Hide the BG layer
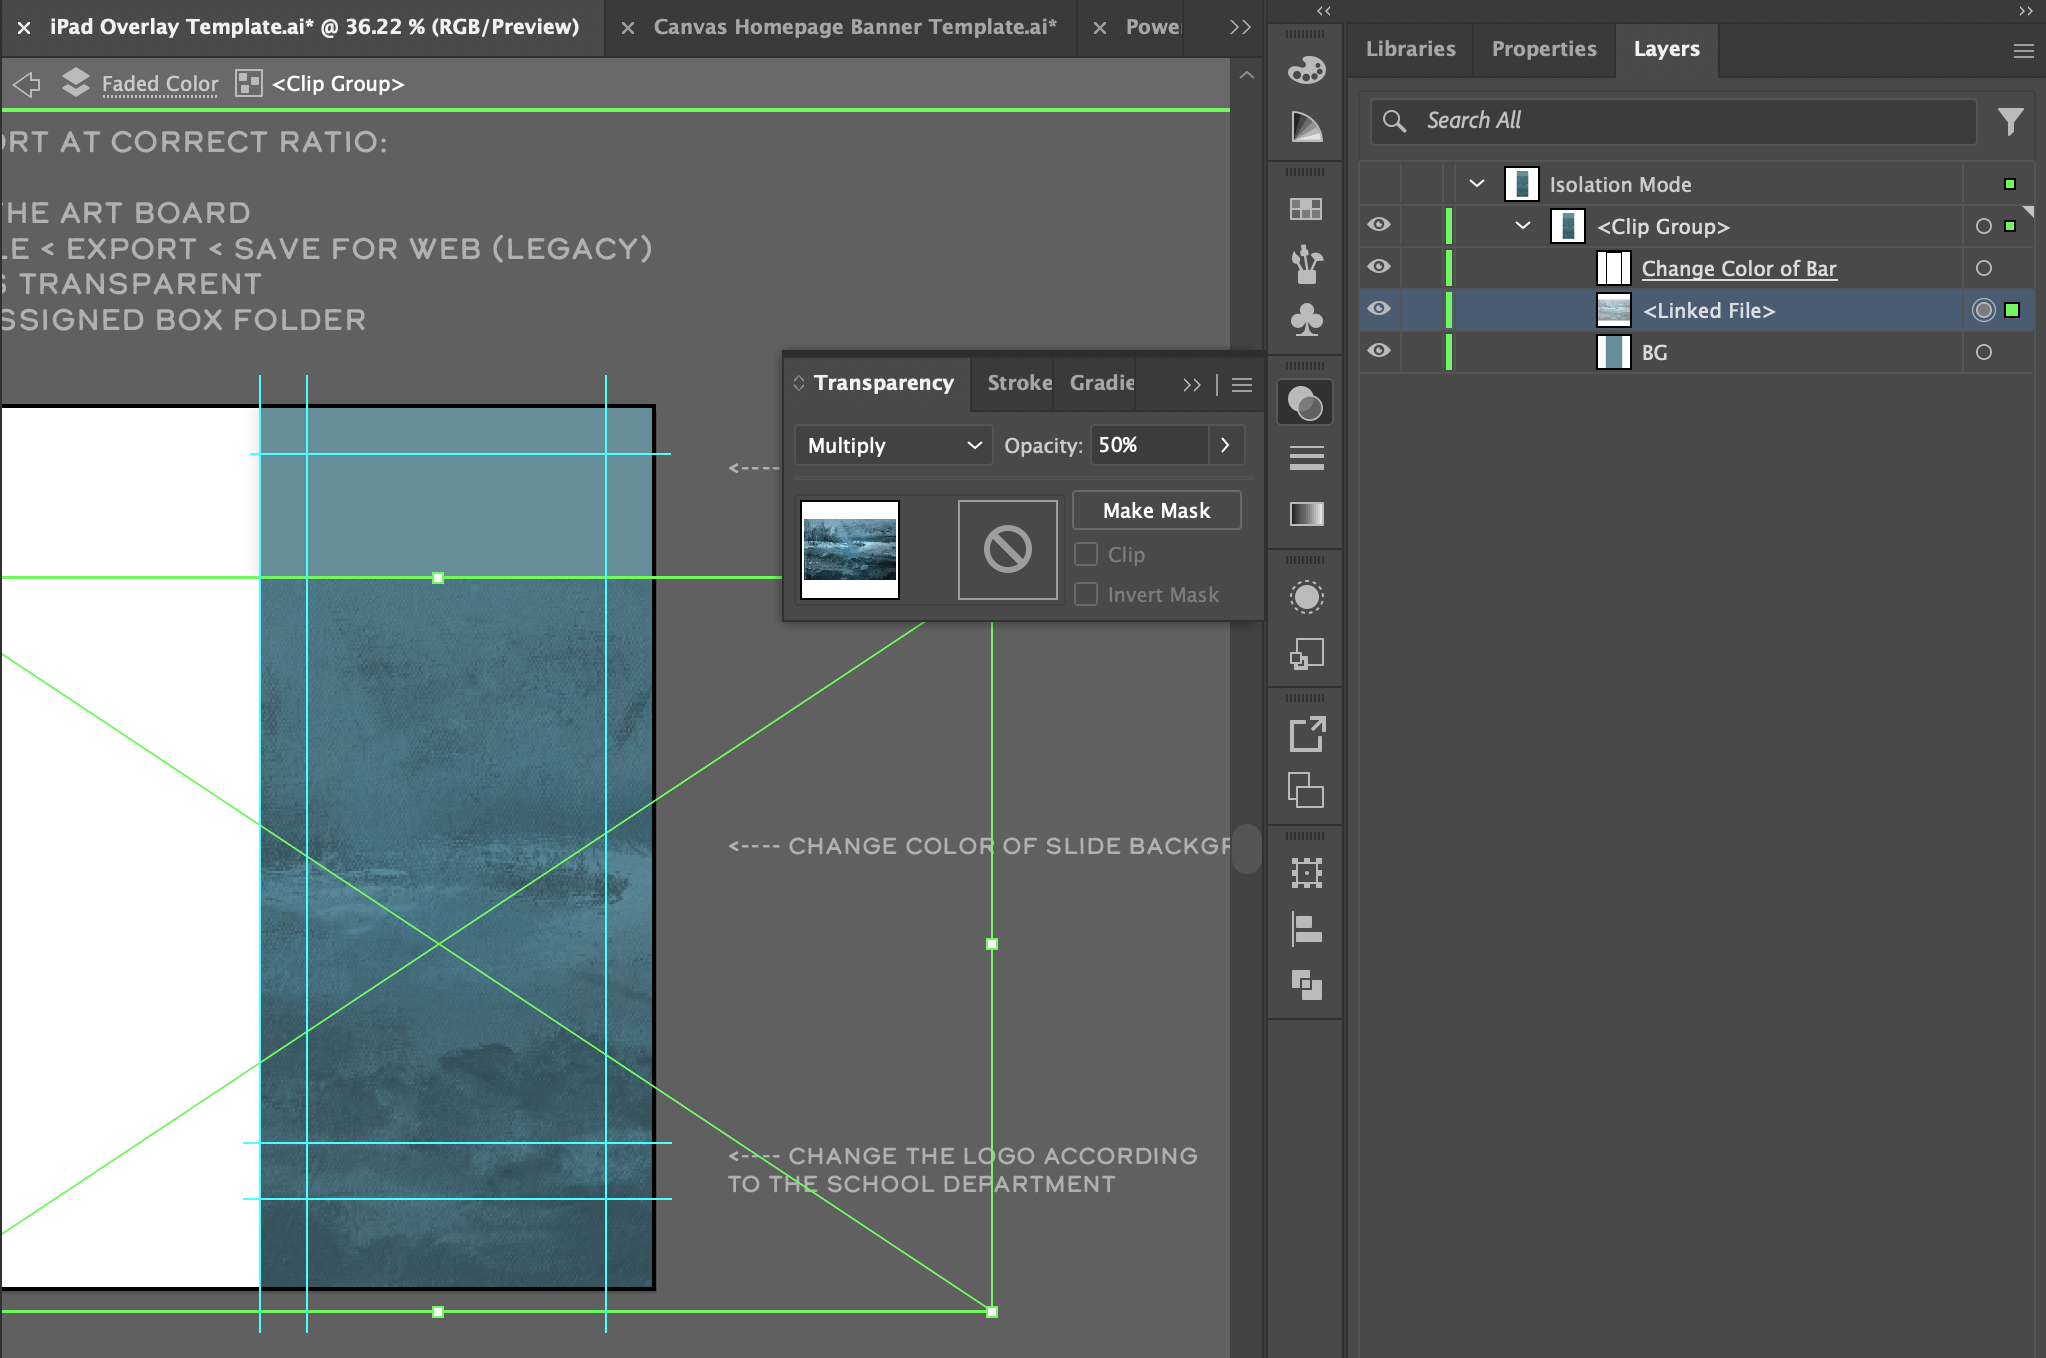This screenshot has height=1358, width=2046. (x=1379, y=351)
